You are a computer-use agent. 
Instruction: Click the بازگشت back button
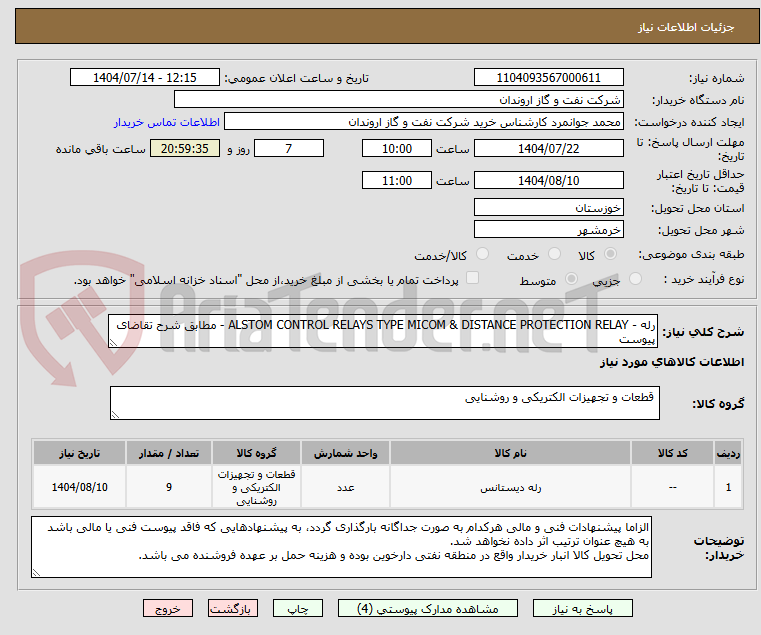233,608
